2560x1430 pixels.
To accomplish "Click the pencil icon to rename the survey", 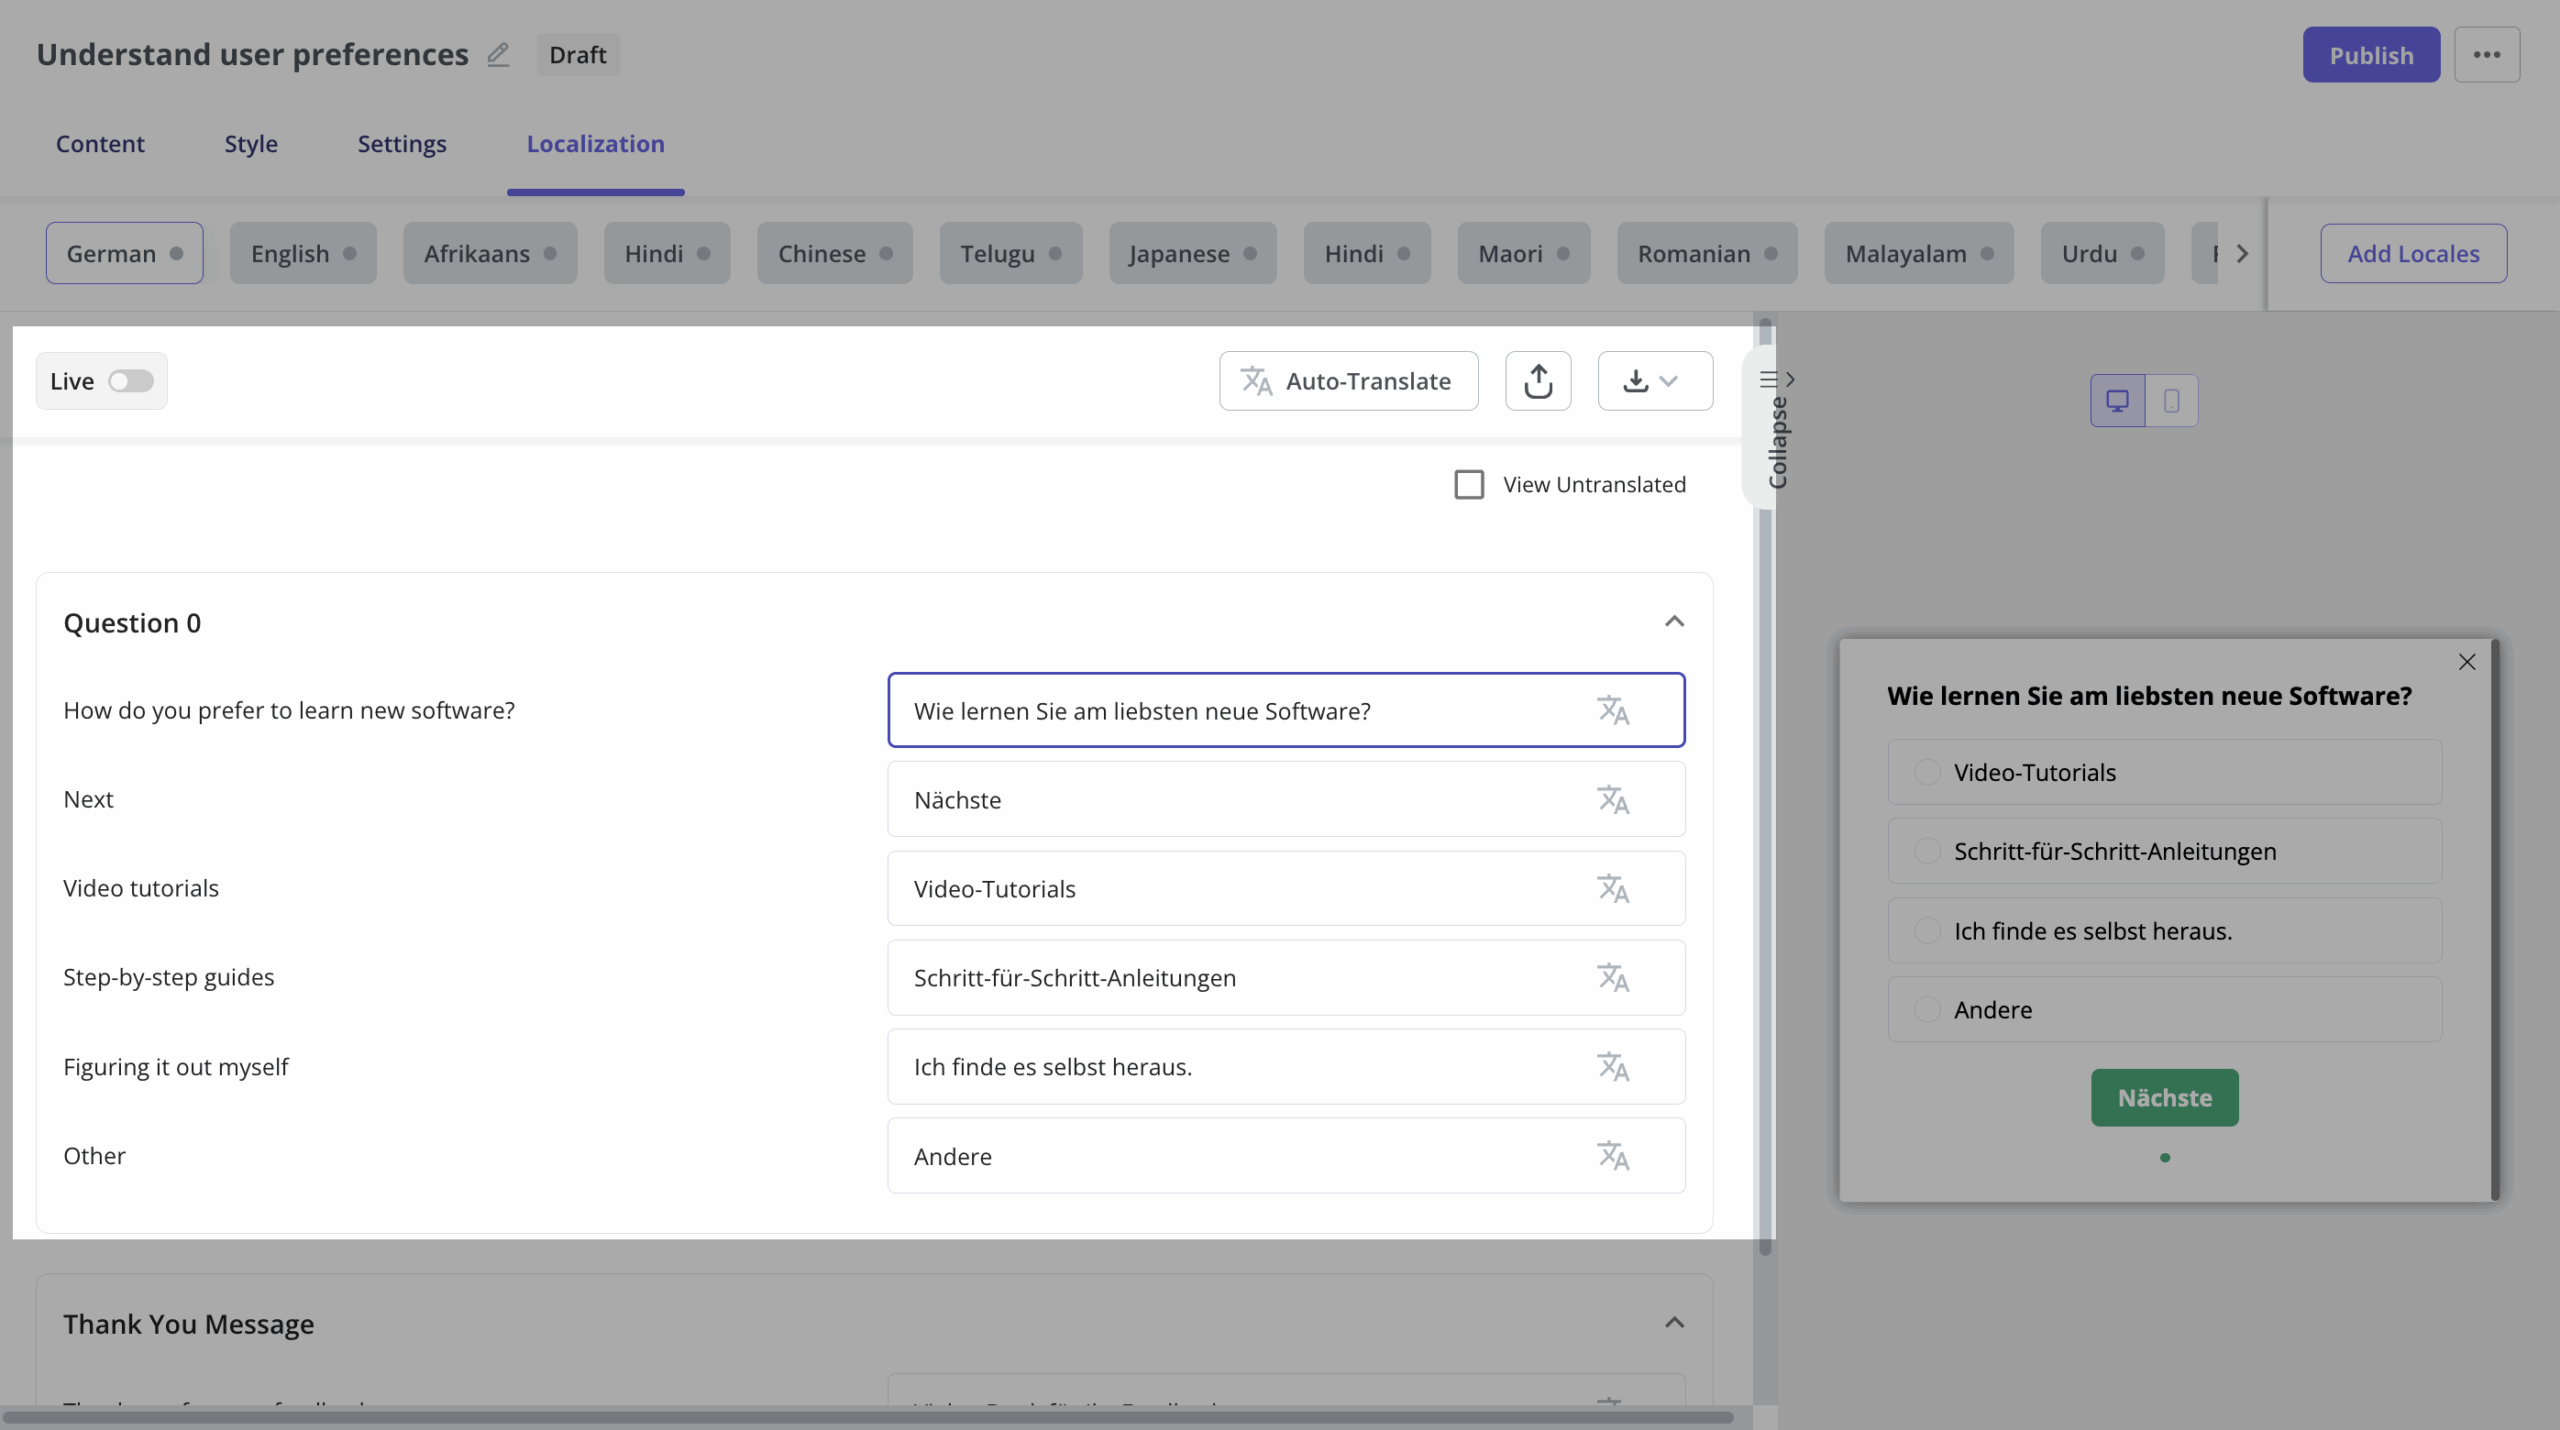I will pyautogui.click(x=497, y=55).
